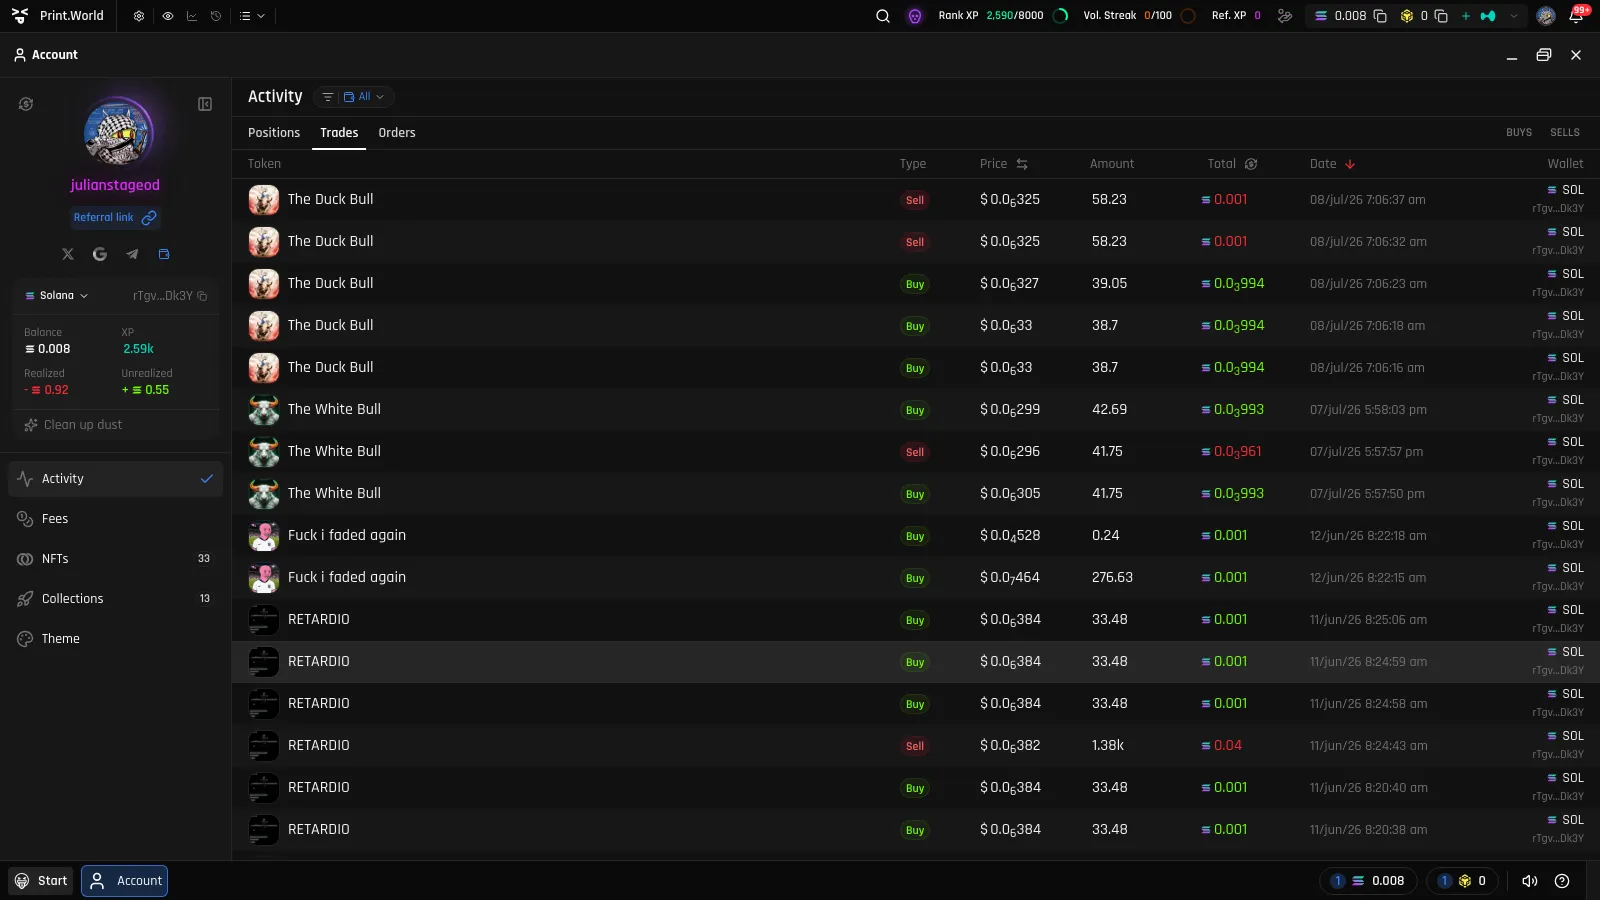Collapse the account sidebar panel
Image resolution: width=1600 pixels, height=900 pixels.
pos(205,104)
